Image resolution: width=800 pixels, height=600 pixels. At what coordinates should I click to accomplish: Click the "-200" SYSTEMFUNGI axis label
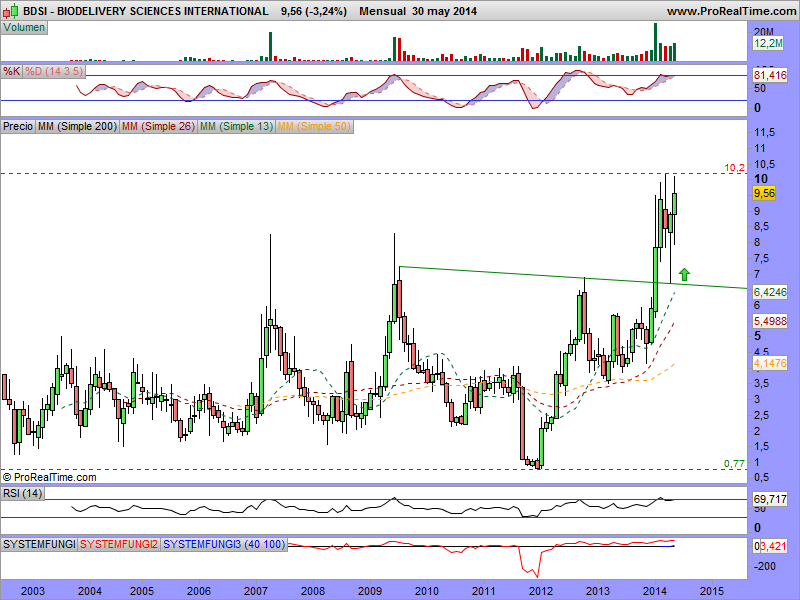(x=764, y=566)
